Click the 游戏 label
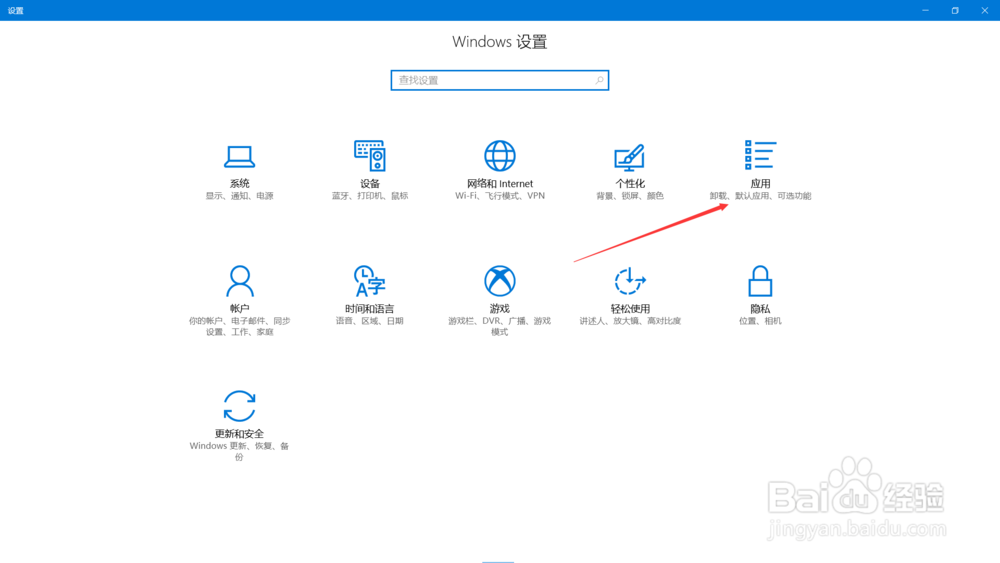 499,309
